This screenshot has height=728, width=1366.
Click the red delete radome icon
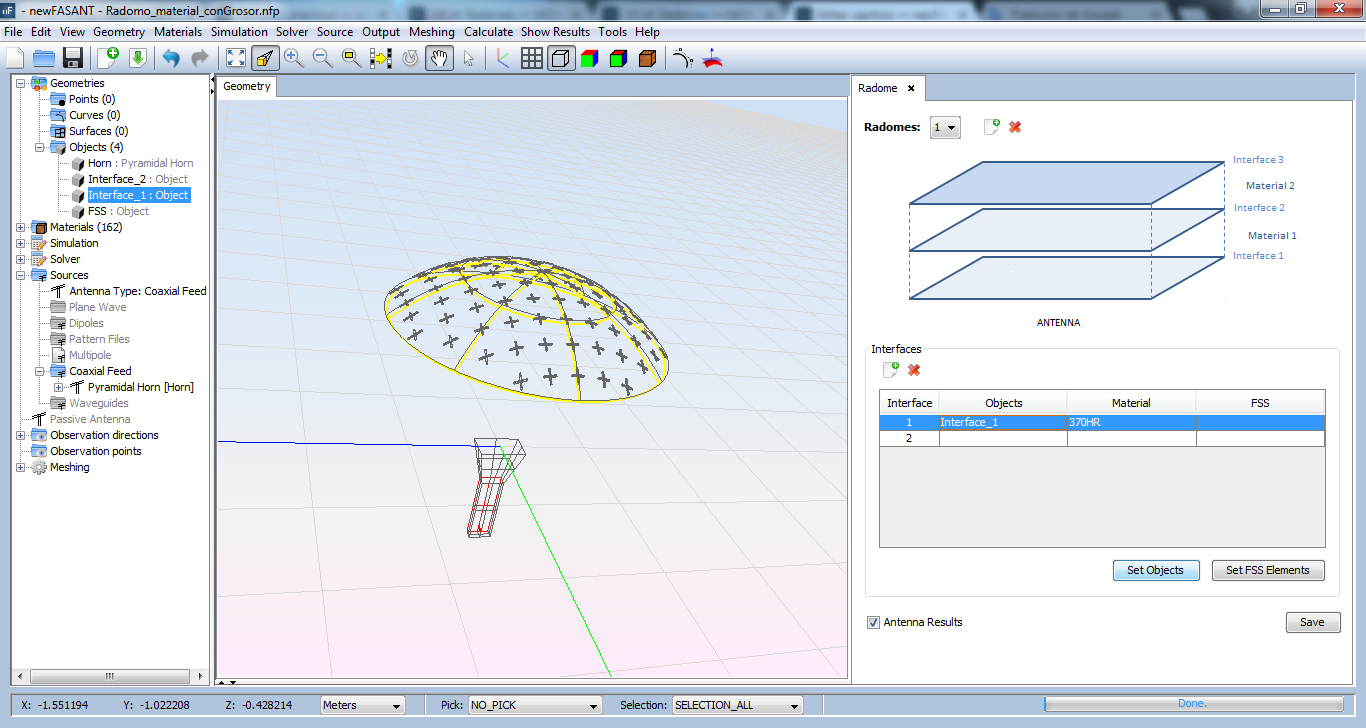[x=1015, y=127]
